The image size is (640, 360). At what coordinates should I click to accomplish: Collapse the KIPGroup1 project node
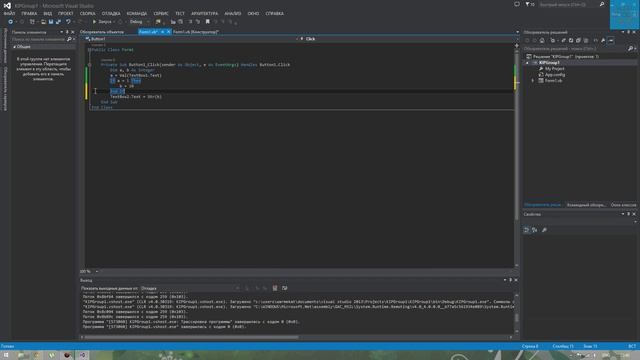click(527, 63)
